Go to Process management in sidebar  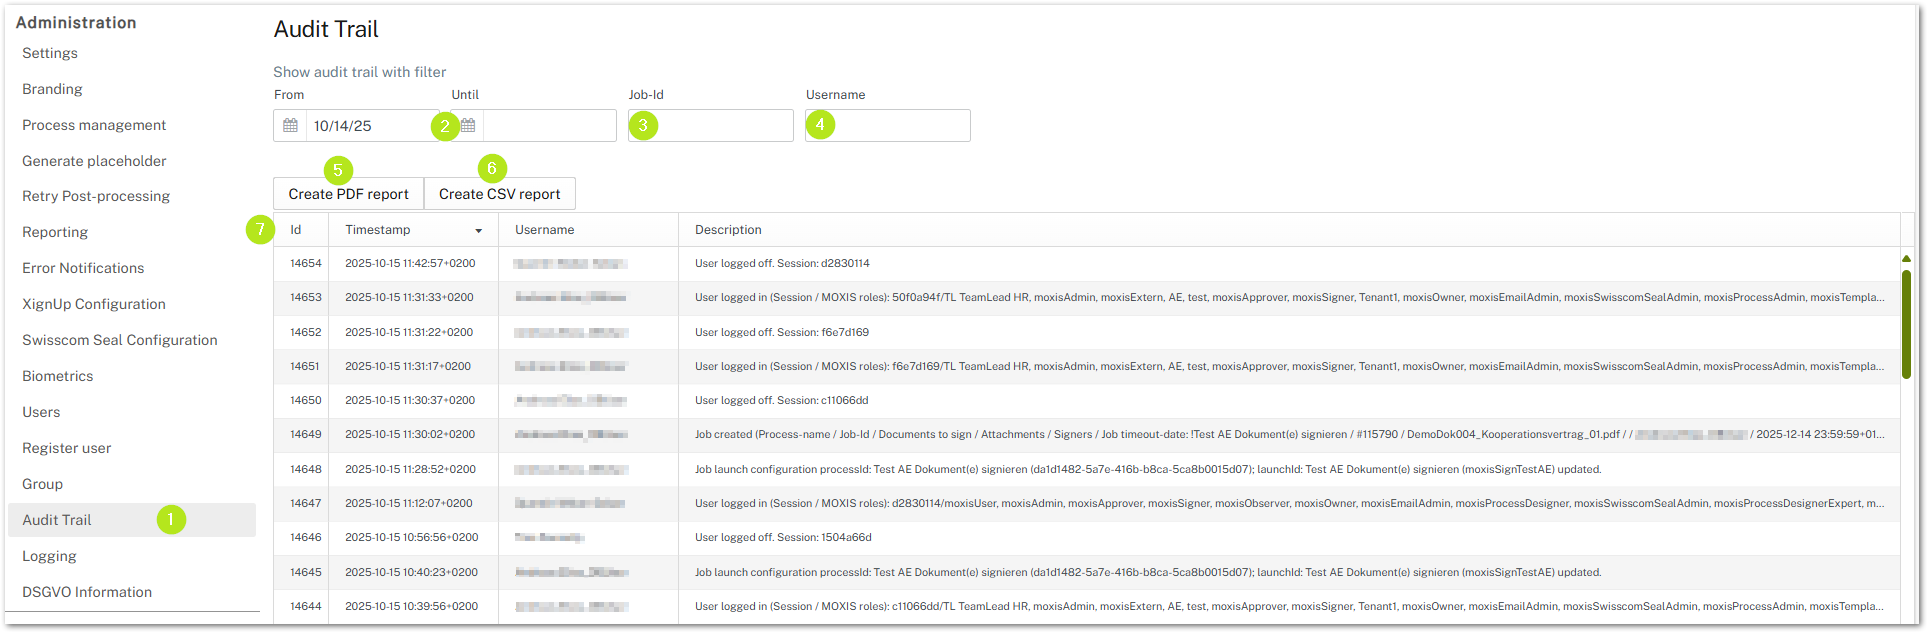tap(94, 125)
